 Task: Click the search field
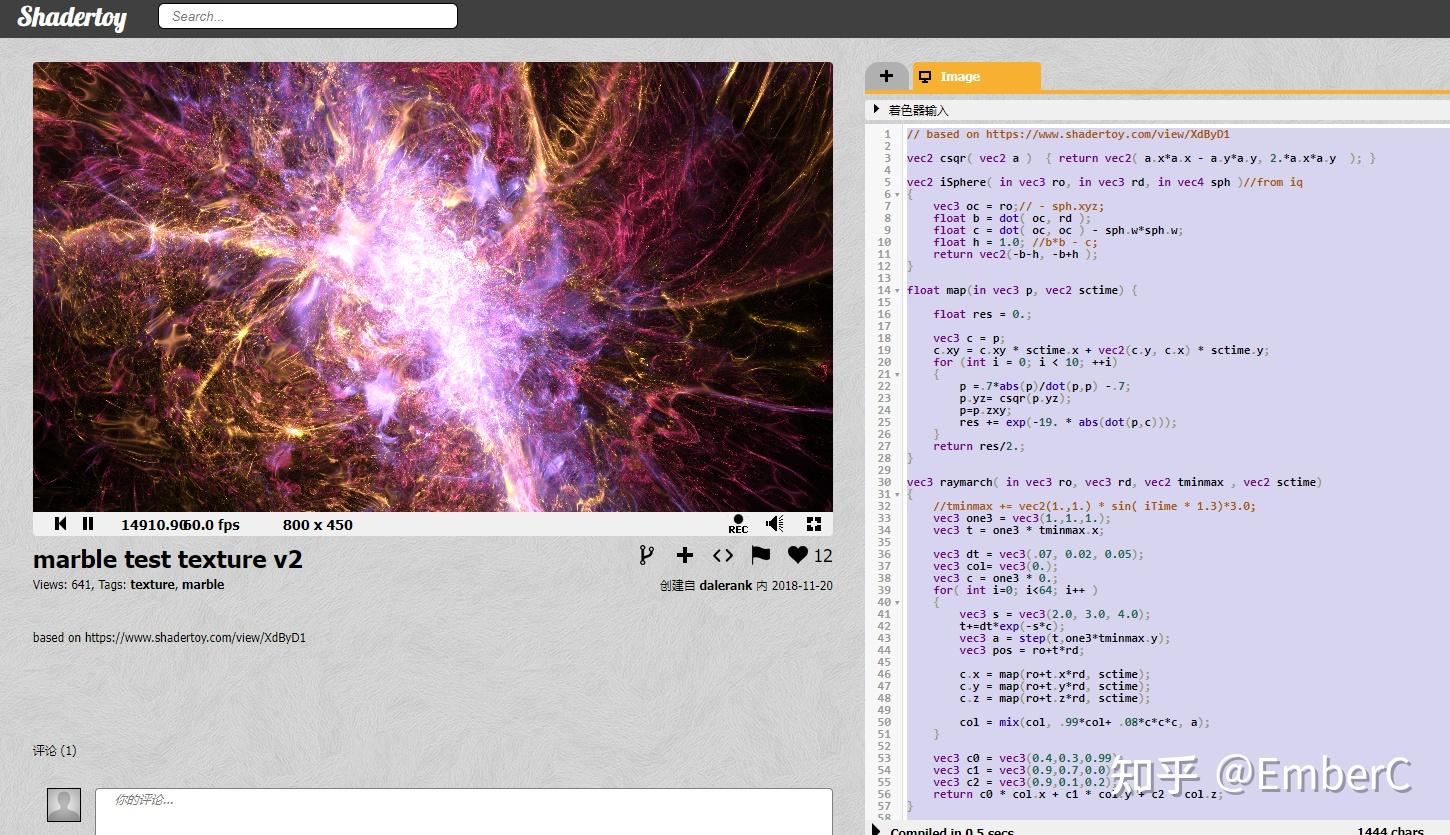307,16
